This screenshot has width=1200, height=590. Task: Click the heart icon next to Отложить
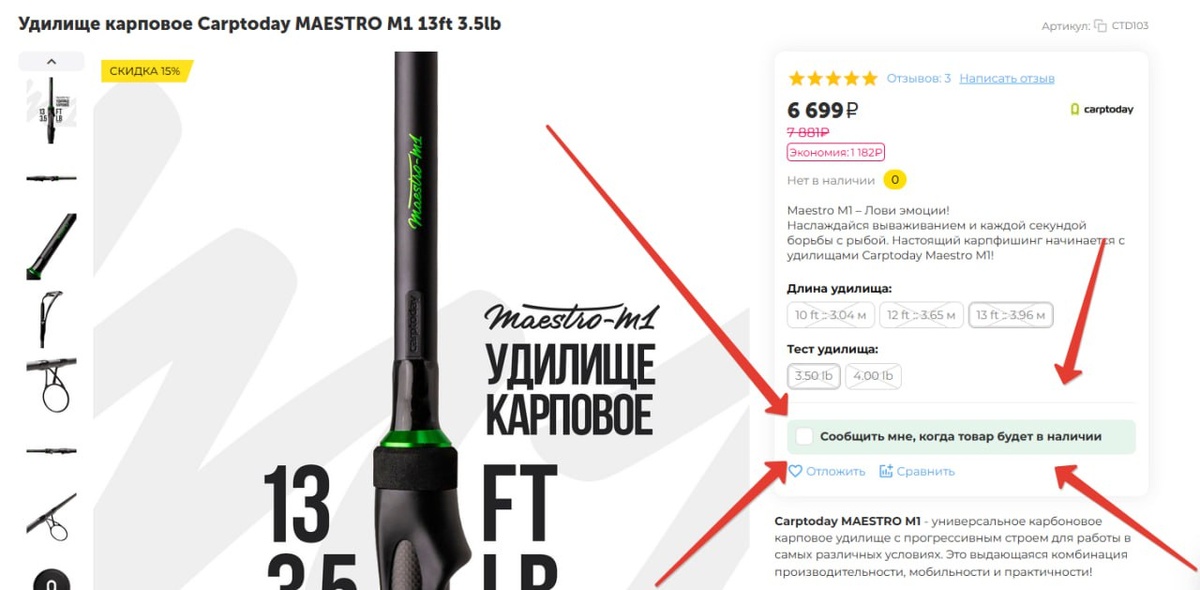(796, 471)
